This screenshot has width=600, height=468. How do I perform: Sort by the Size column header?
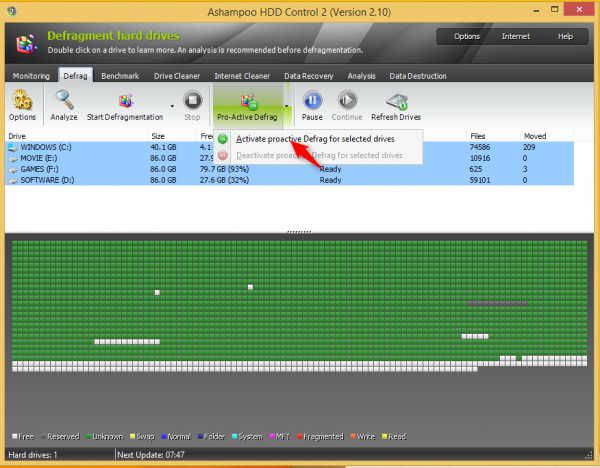[x=172, y=136]
